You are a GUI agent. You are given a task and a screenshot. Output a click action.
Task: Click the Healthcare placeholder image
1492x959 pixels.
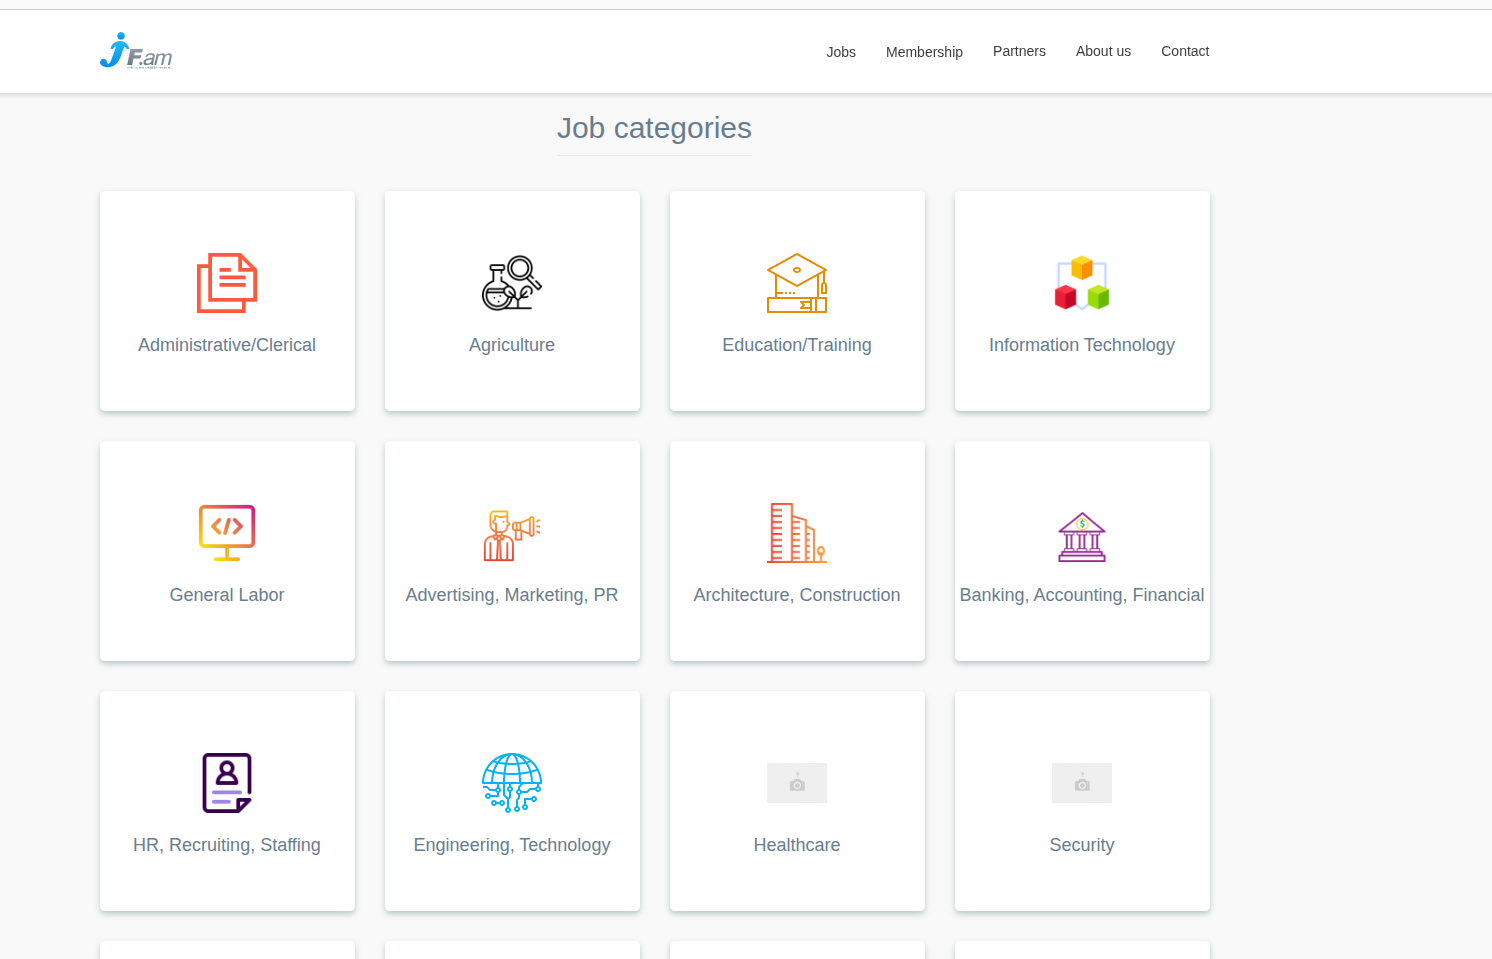797,783
